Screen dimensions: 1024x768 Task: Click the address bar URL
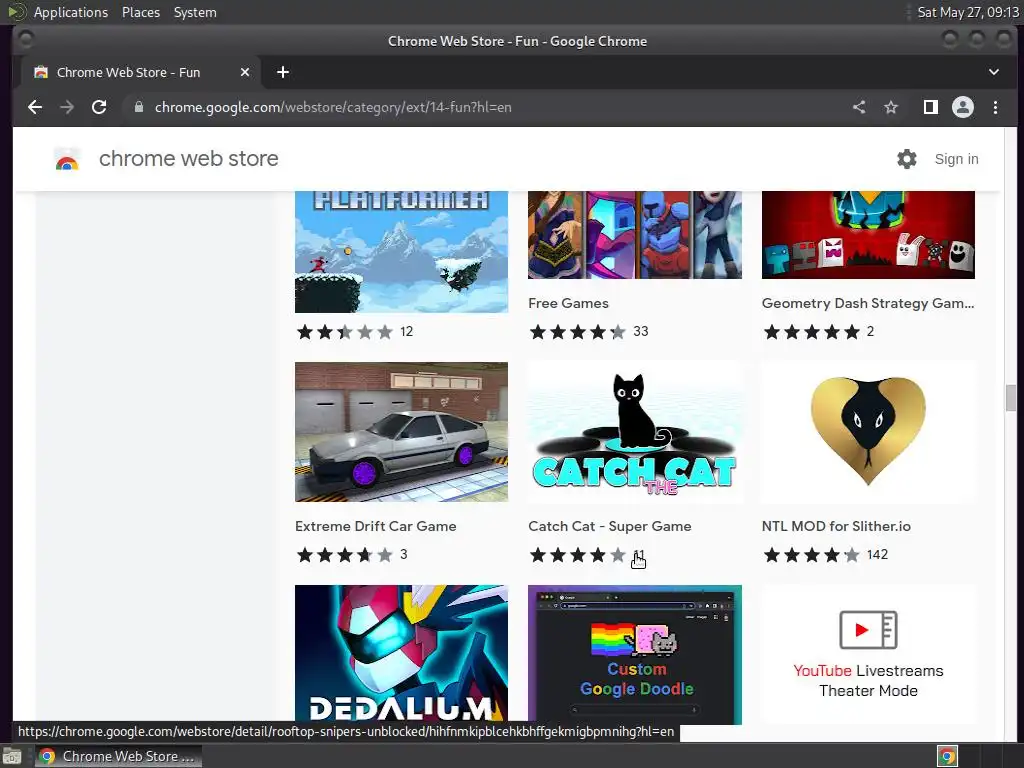333,107
